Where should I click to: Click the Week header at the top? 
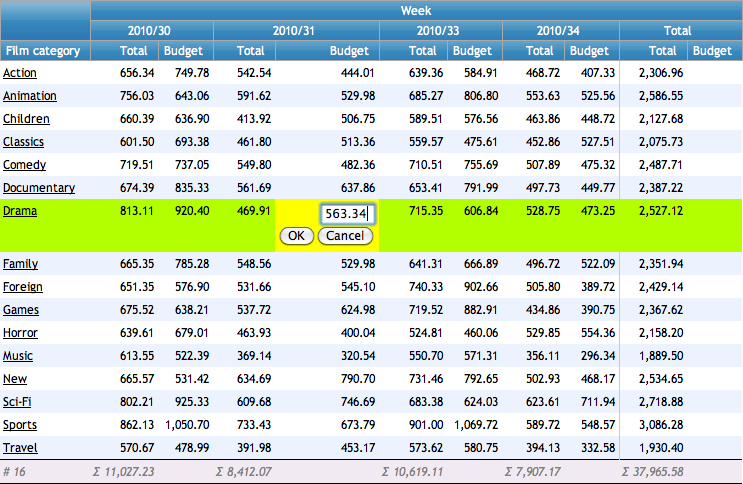(416, 10)
